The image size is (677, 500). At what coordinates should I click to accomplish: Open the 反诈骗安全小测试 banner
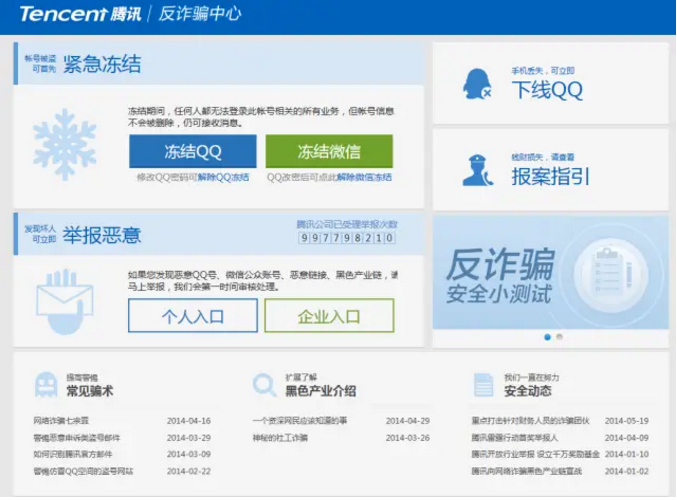(550, 272)
